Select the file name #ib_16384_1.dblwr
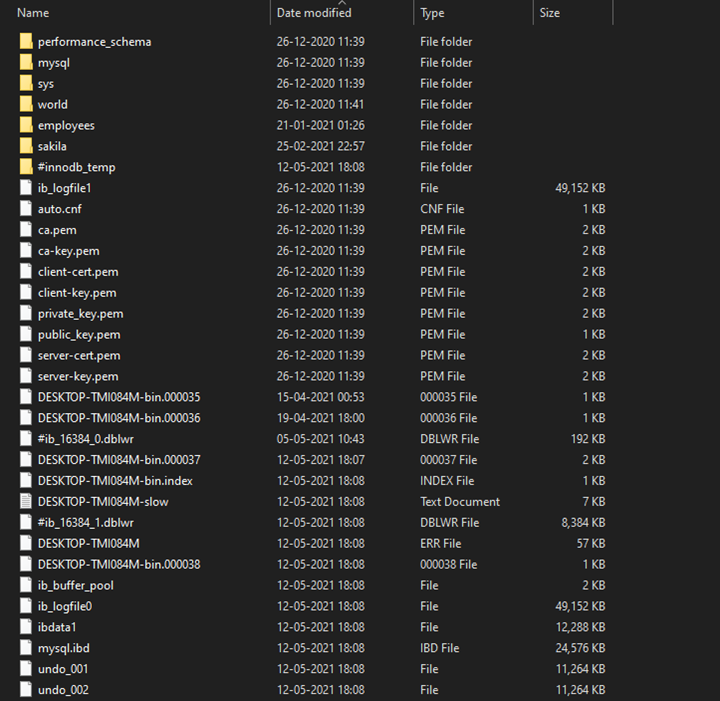The height and width of the screenshot is (701, 720). [86, 522]
